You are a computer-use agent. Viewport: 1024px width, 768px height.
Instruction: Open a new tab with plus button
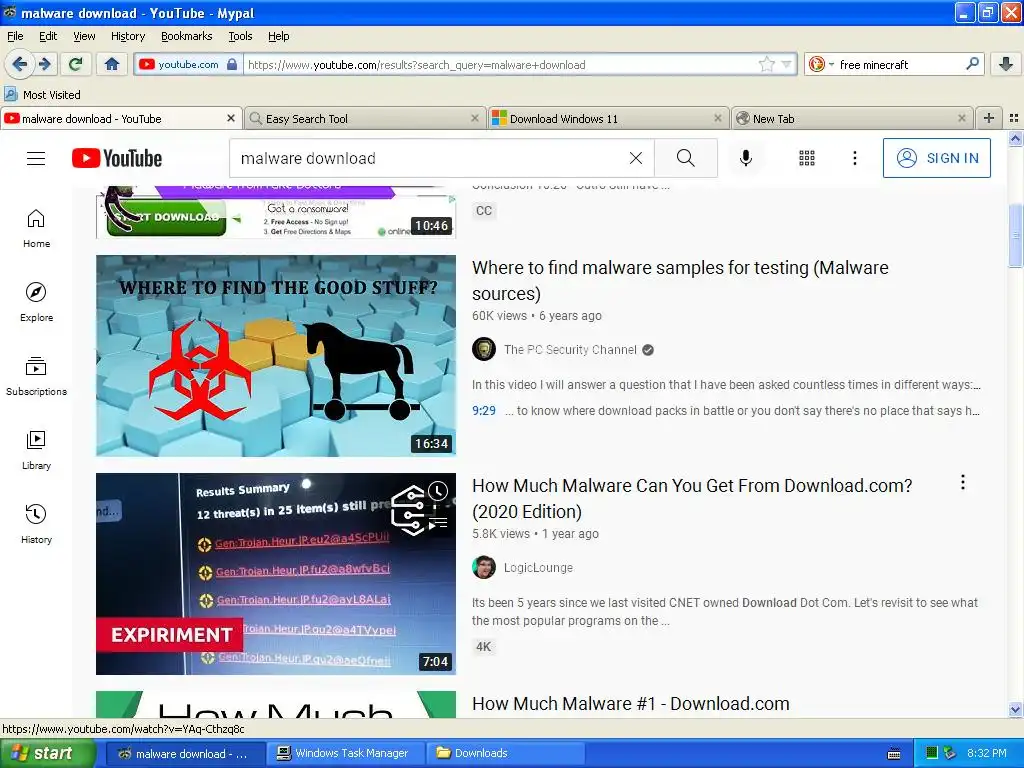pyautogui.click(x=989, y=118)
